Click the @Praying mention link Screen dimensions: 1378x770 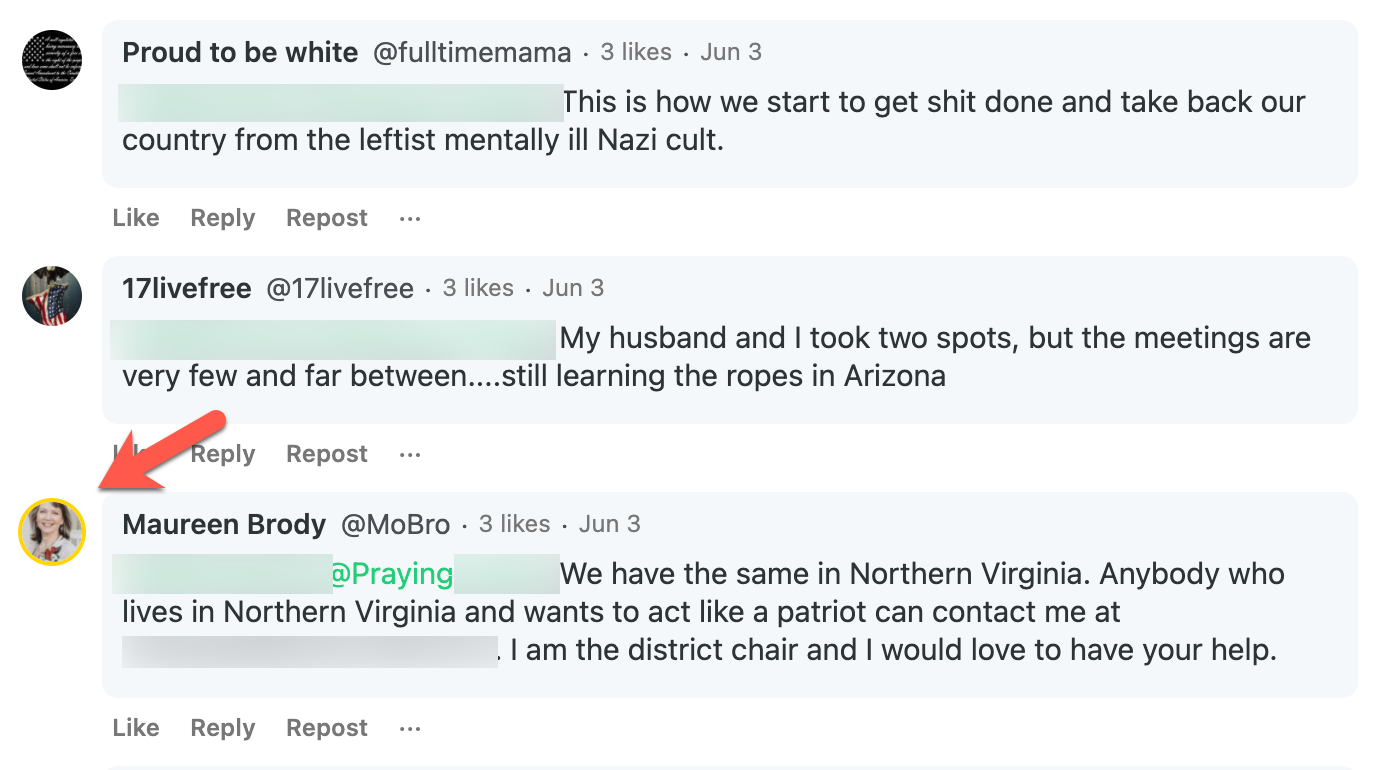pyautogui.click(x=392, y=574)
